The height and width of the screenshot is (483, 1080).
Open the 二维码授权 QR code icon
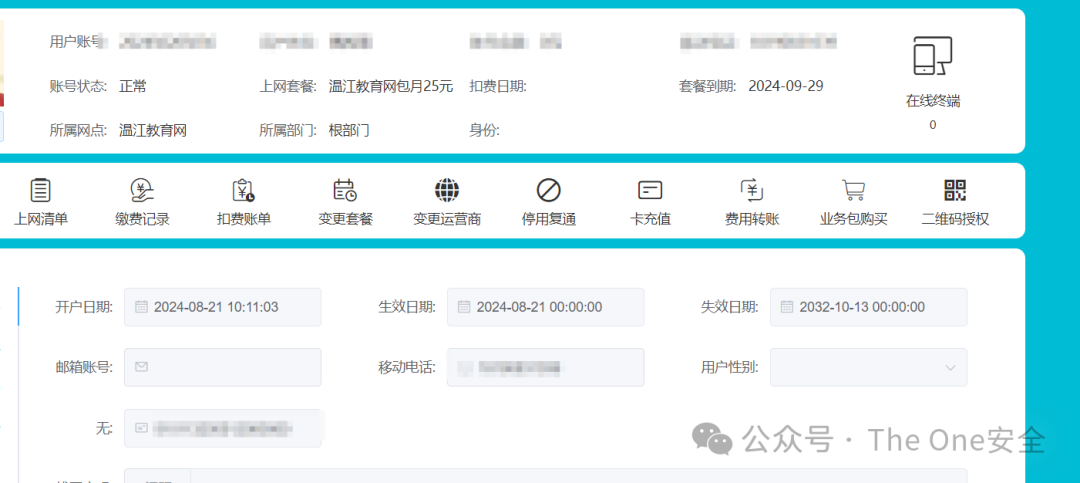955,189
